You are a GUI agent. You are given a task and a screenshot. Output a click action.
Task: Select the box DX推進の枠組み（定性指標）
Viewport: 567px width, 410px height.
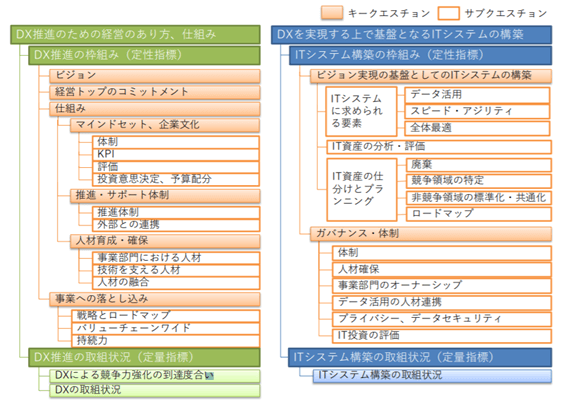click(144, 55)
